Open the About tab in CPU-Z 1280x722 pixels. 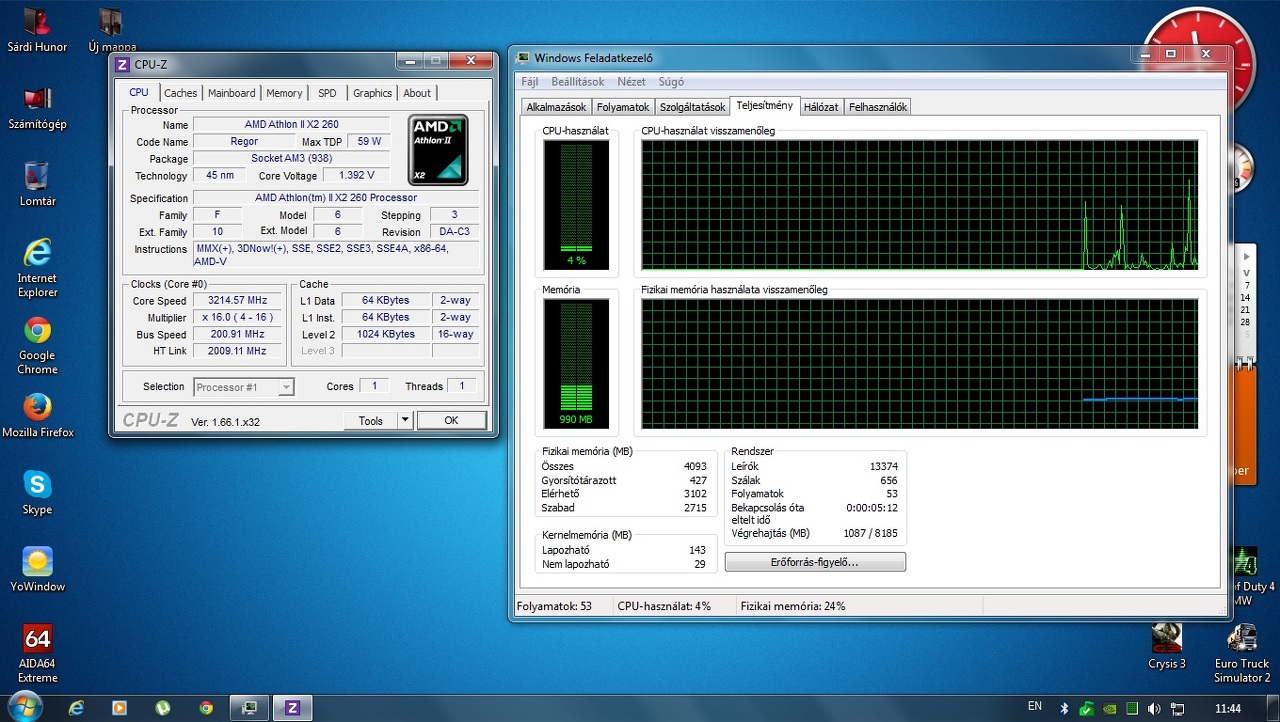[417, 93]
